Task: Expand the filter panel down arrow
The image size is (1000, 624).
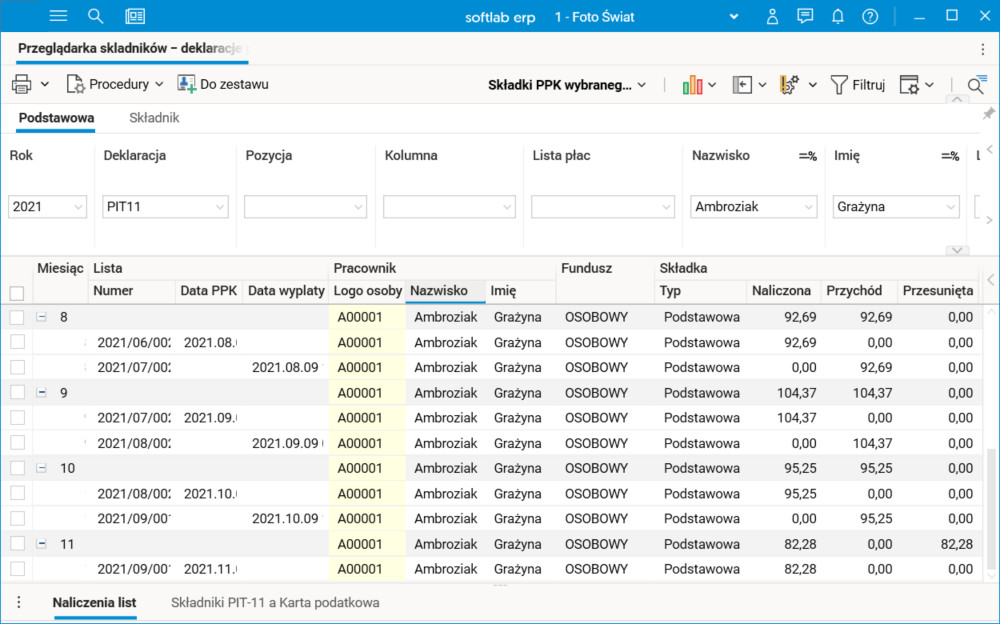Action: coord(957,250)
